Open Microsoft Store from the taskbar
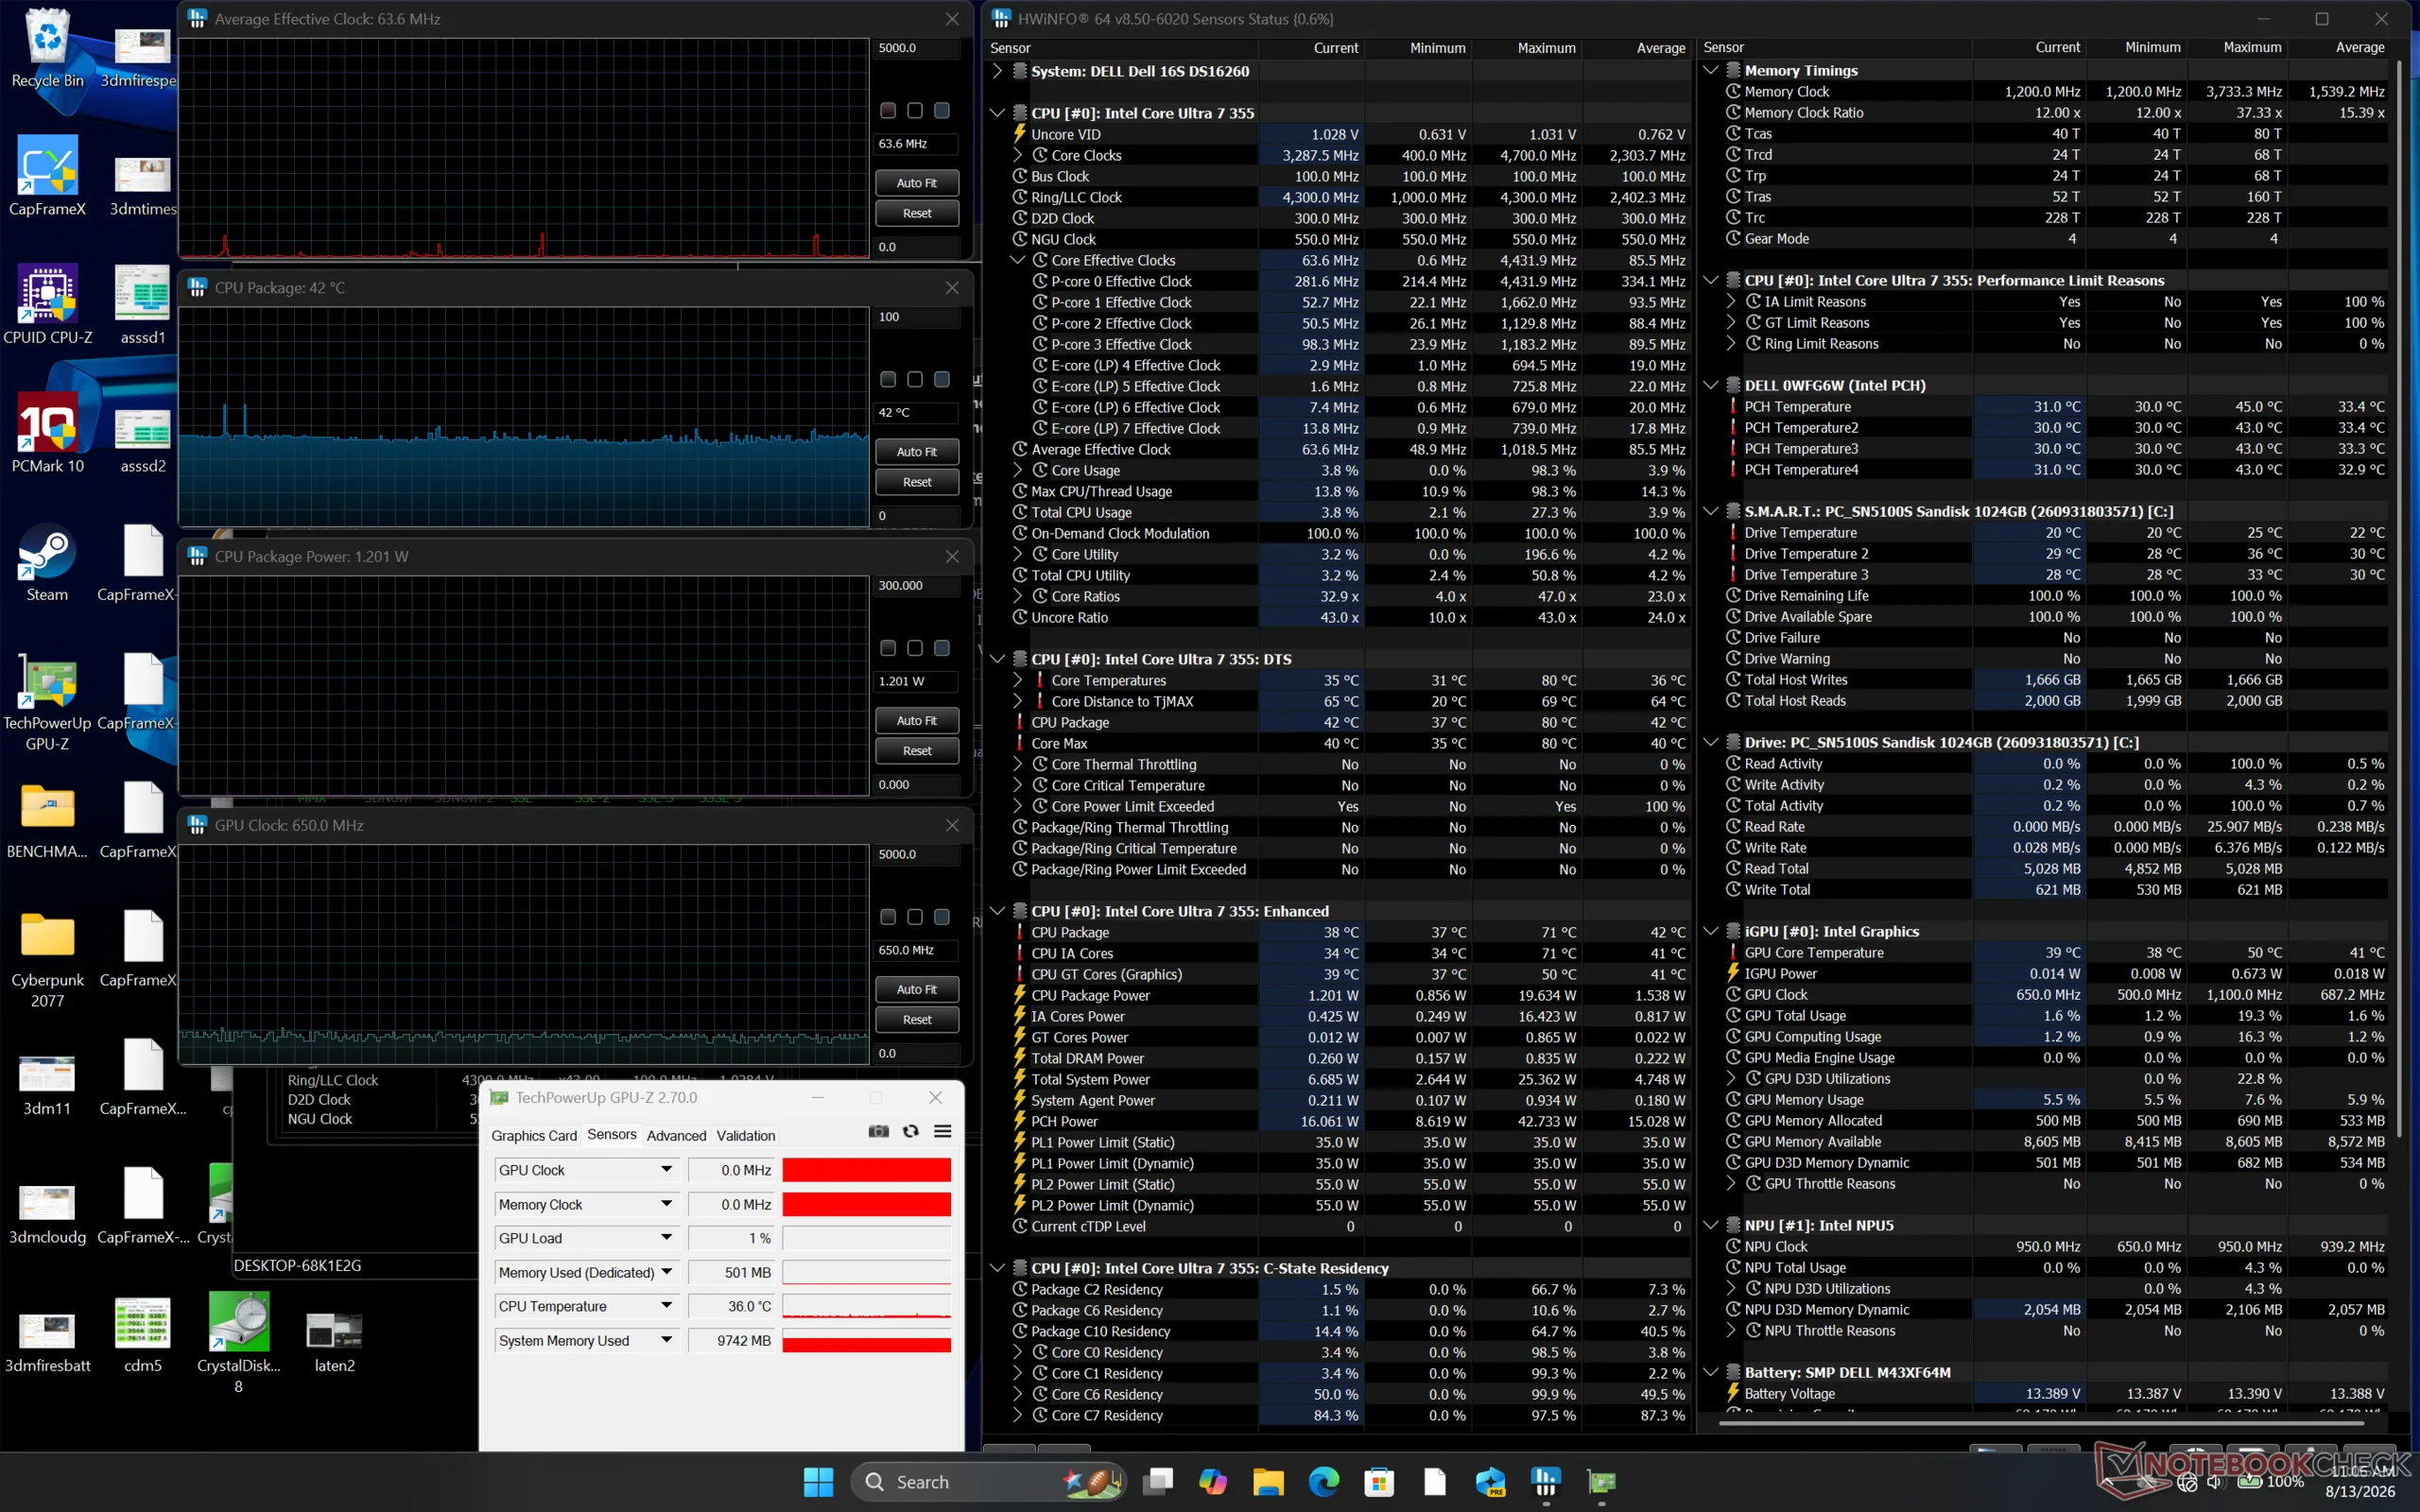2420x1512 pixels. pos(1379,1481)
